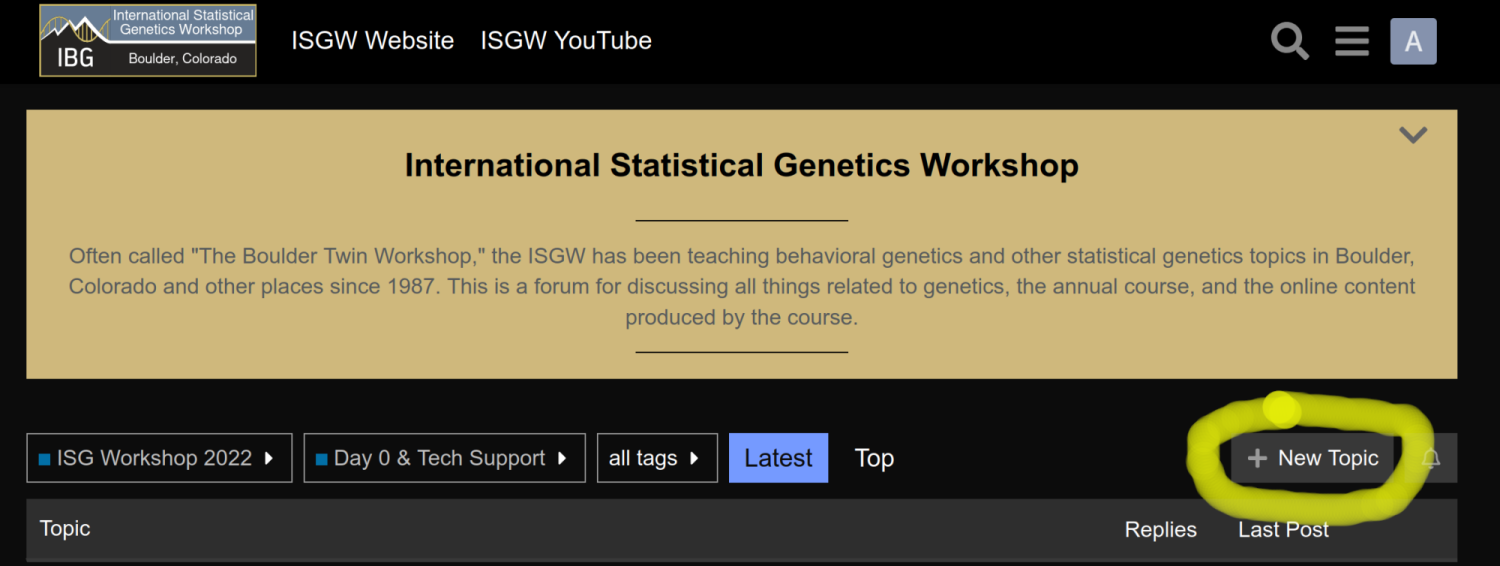Click the blue square on ISG Workshop 2022

pyautogui.click(x=44, y=460)
